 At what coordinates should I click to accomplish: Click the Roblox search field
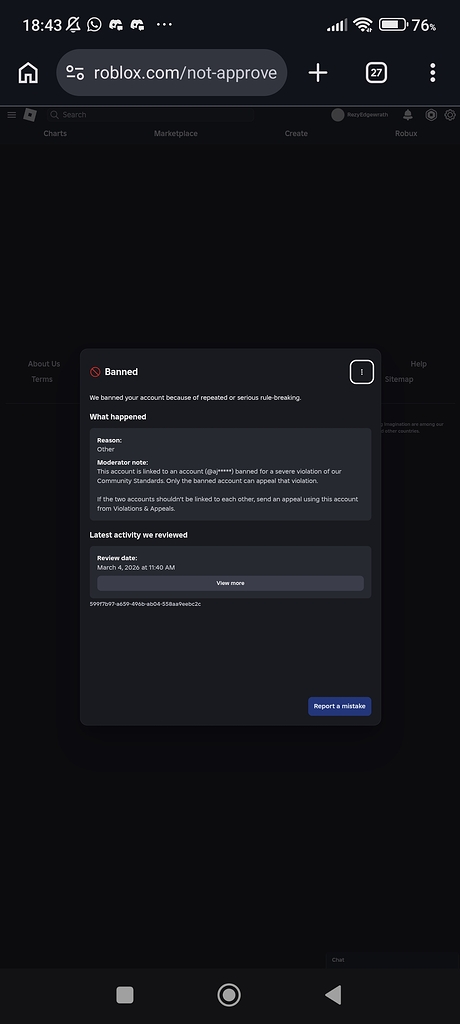(150, 115)
